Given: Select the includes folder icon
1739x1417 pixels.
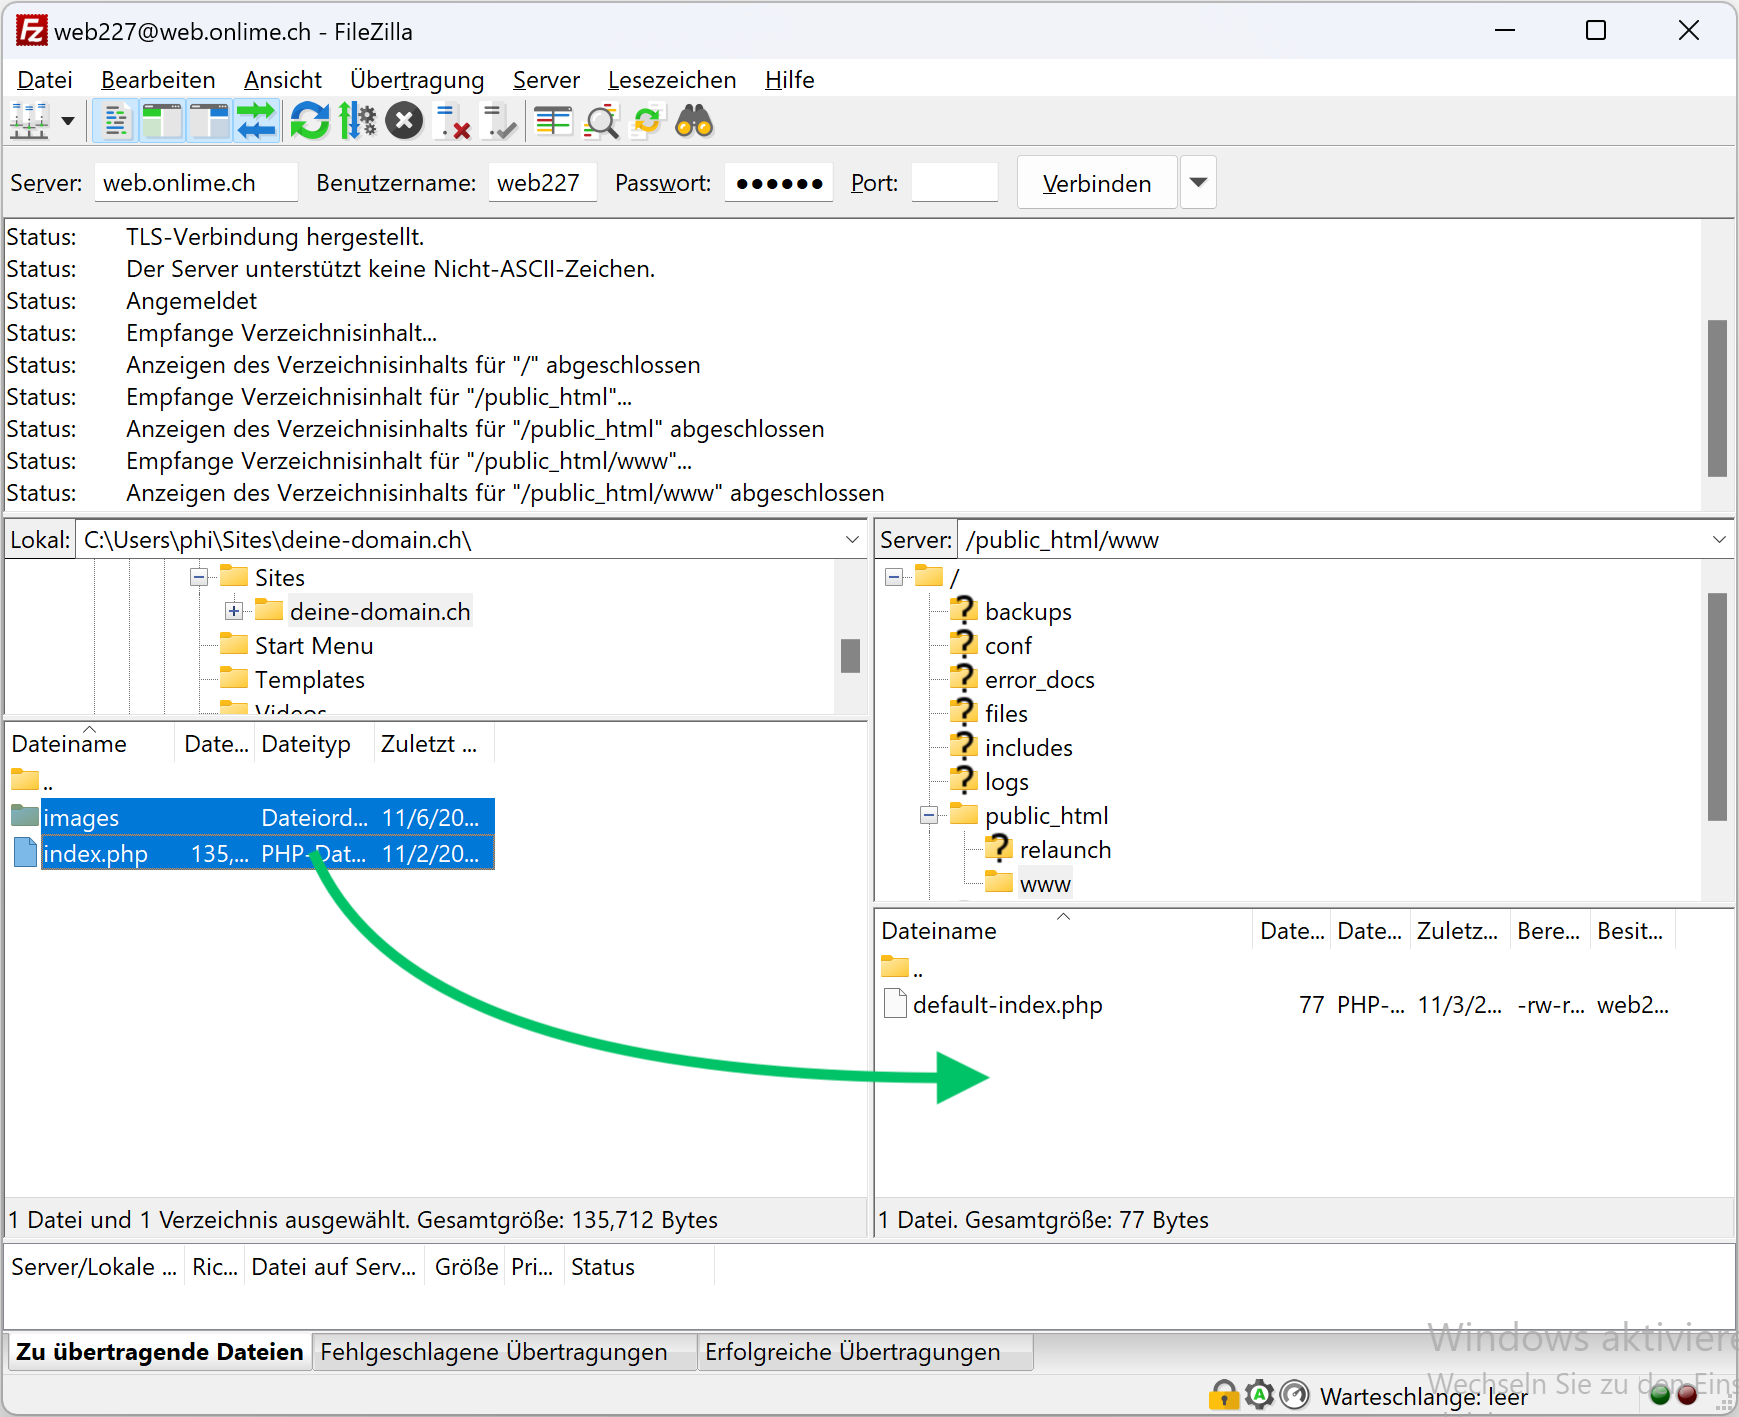Looking at the screenshot, I should coord(964,746).
